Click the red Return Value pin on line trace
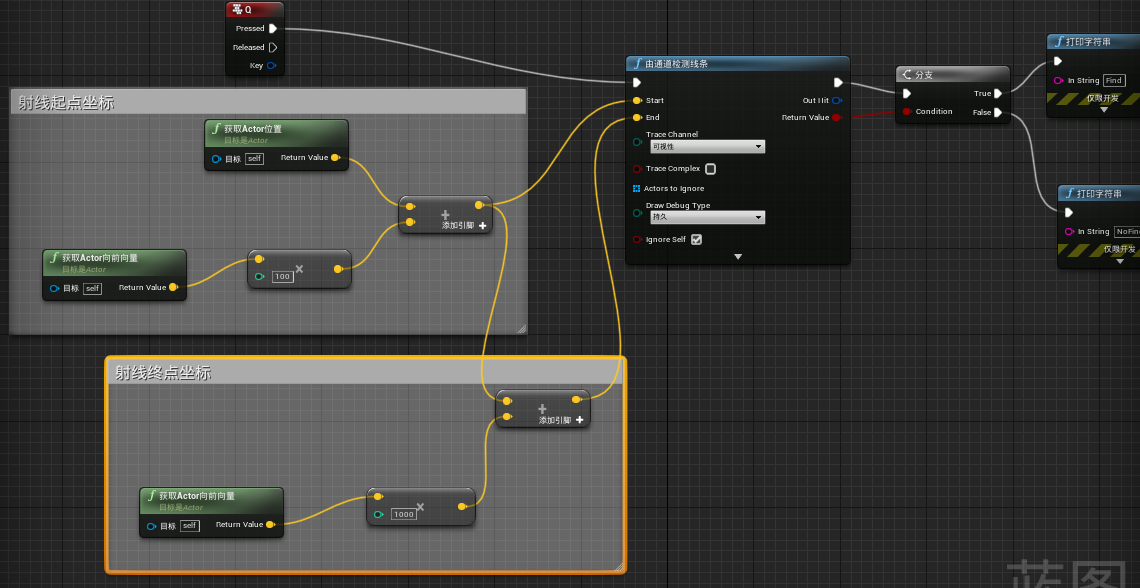This screenshot has height=588, width=1140. pos(837,118)
